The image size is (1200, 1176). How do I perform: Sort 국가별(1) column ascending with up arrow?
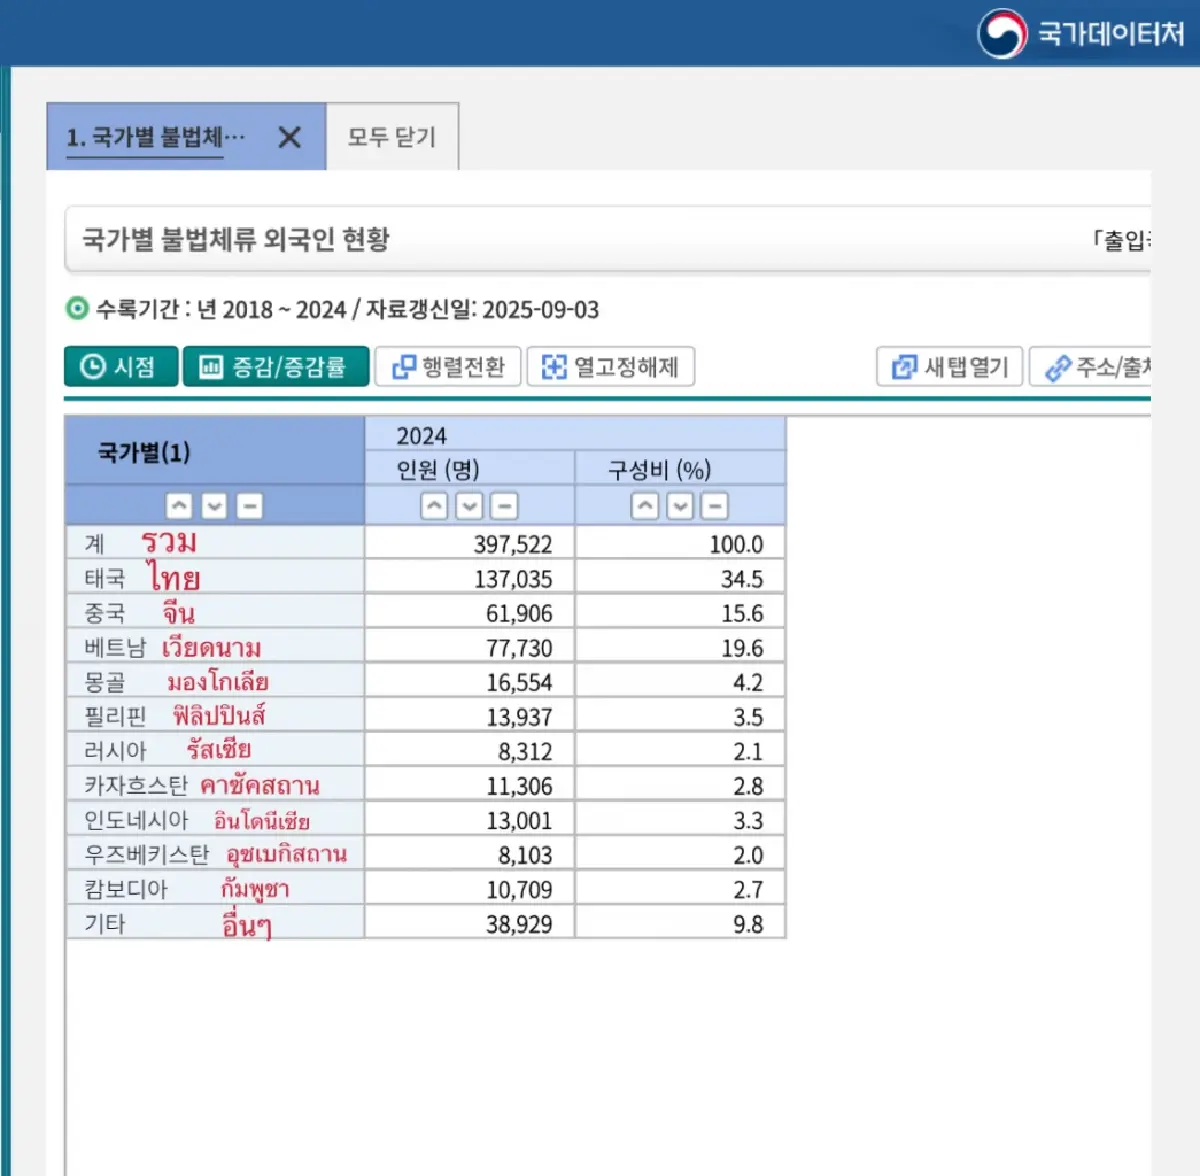[x=179, y=506]
